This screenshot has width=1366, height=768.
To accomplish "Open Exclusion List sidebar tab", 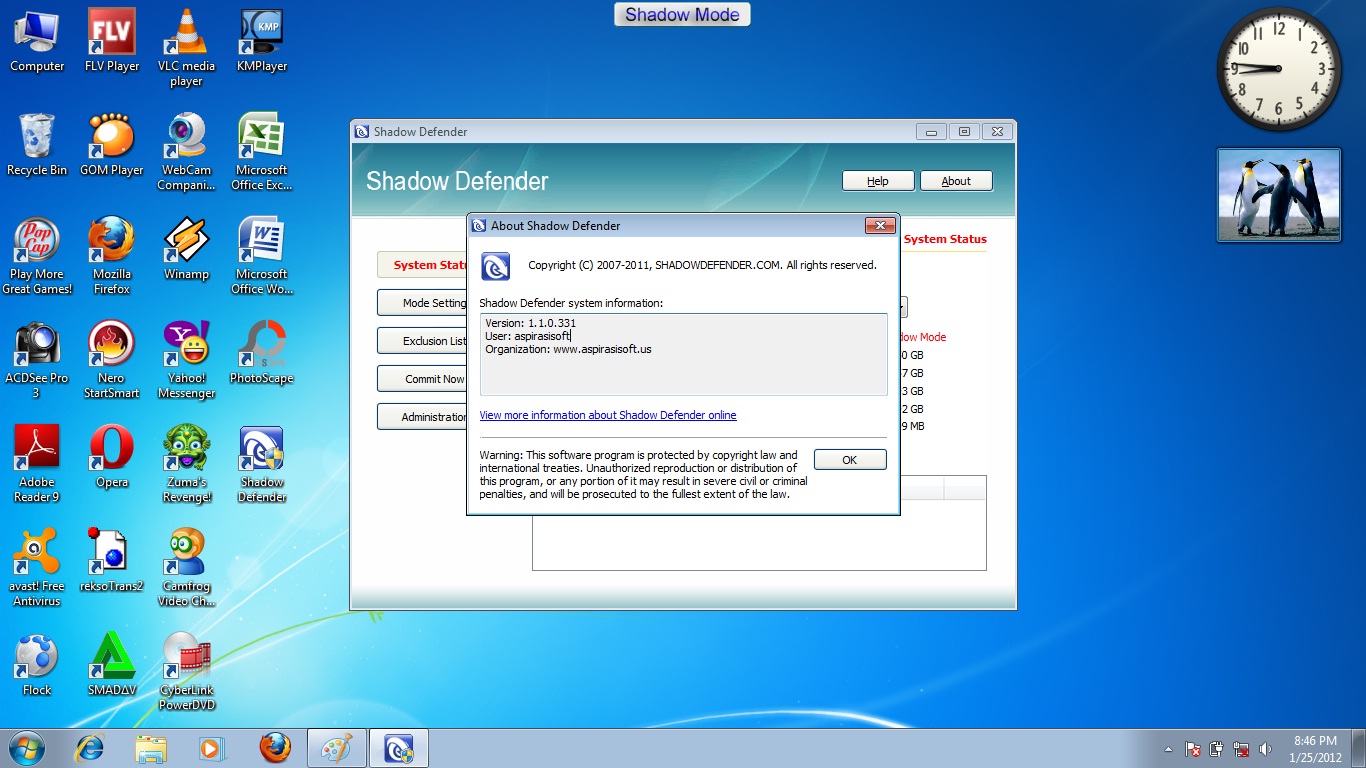I will click(x=422, y=341).
